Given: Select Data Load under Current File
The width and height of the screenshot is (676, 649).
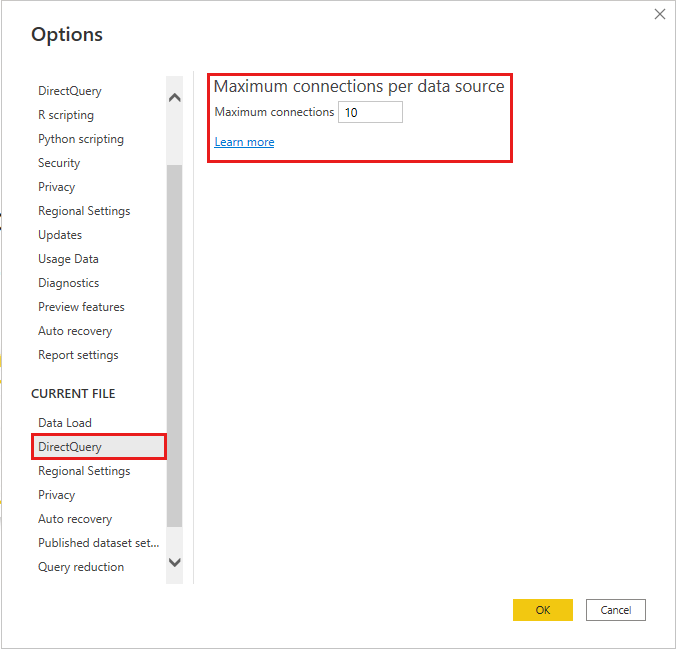Looking at the screenshot, I should [x=65, y=423].
